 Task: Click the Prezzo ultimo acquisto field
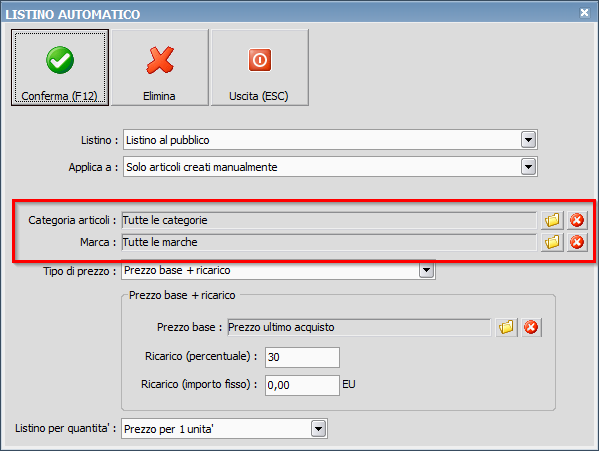tap(359, 327)
